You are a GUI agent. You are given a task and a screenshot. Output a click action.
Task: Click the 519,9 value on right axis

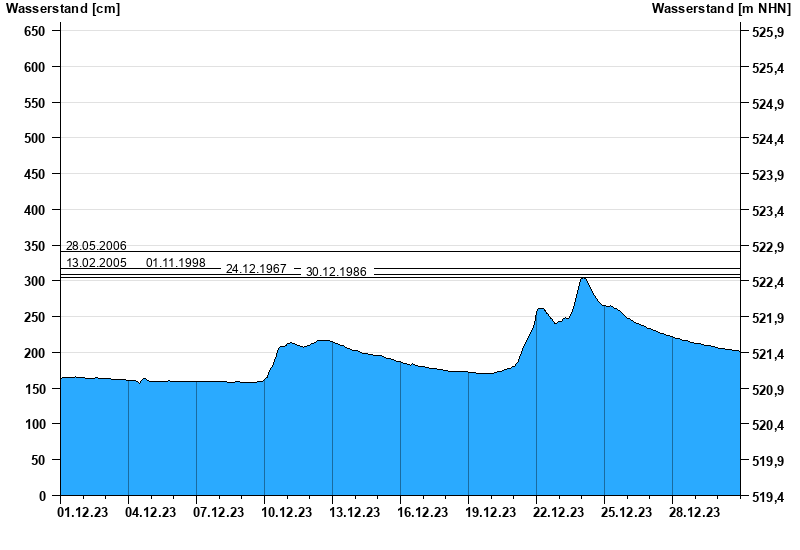pos(768,461)
